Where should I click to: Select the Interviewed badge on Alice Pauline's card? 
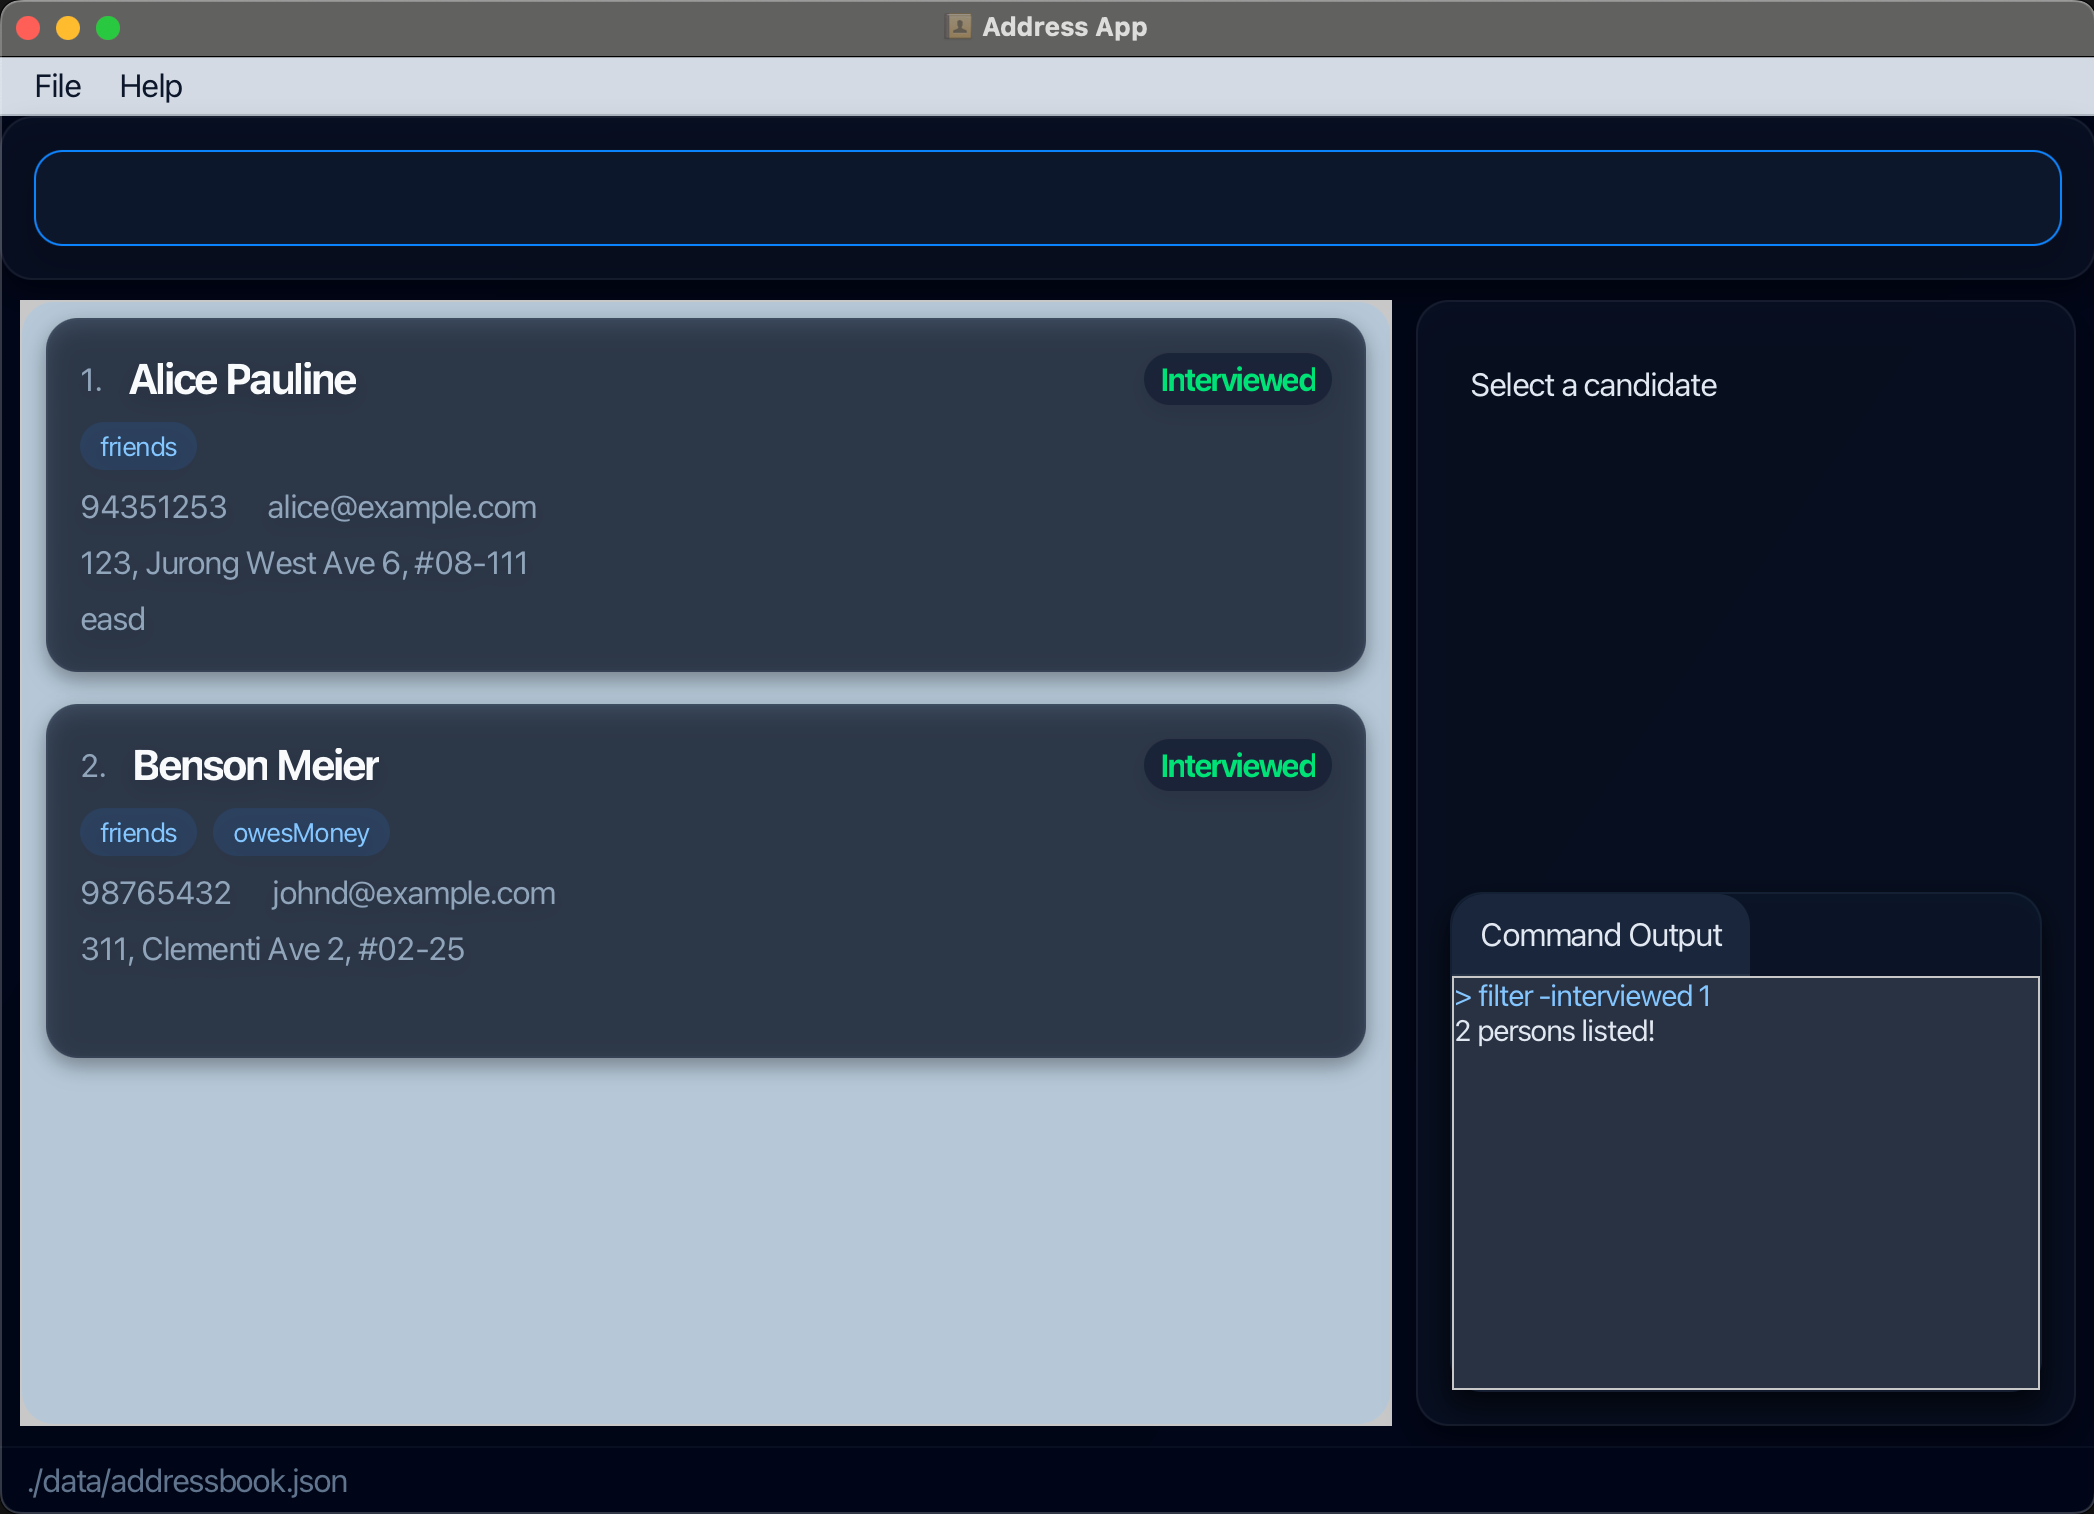click(1237, 379)
